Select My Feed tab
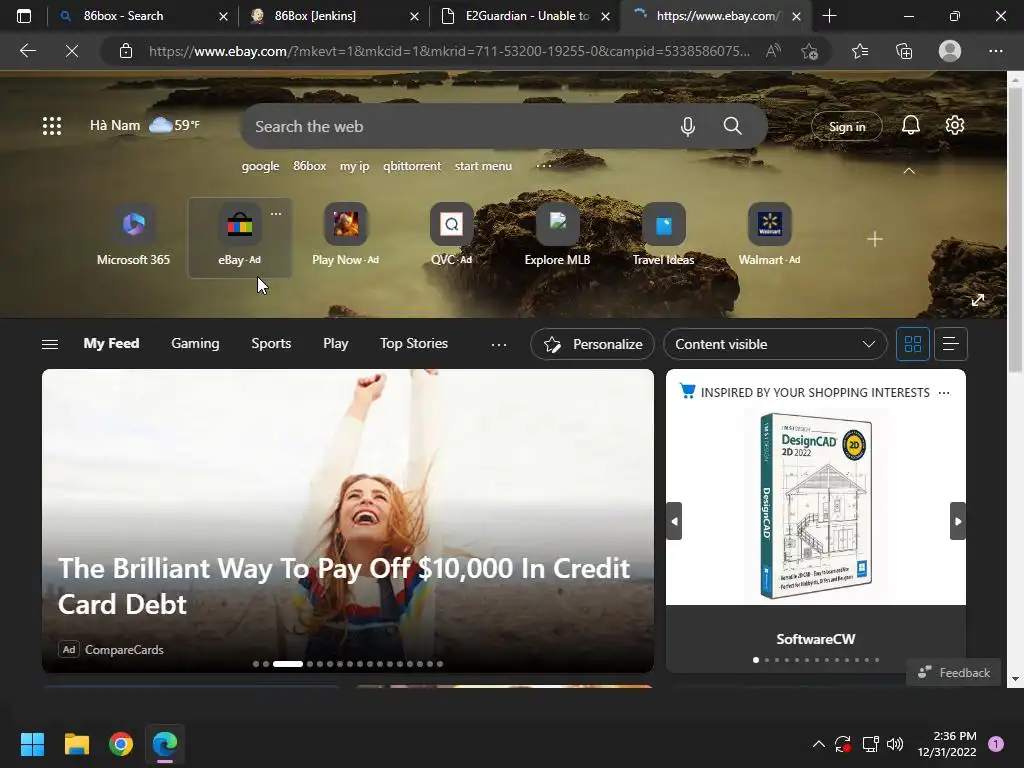Image resolution: width=1024 pixels, height=768 pixels. point(111,344)
